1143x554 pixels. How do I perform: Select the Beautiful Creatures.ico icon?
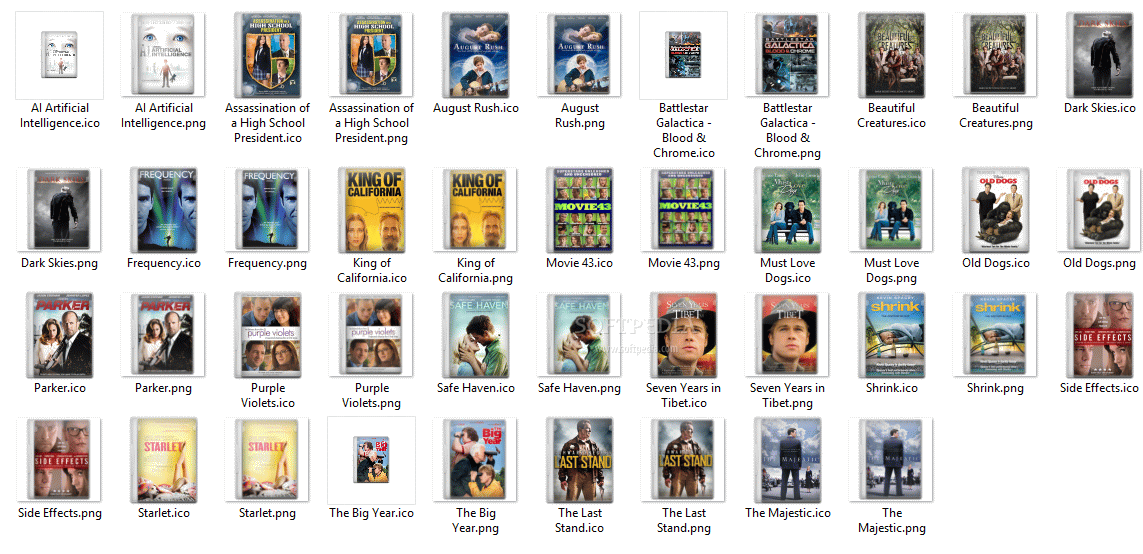(892, 55)
